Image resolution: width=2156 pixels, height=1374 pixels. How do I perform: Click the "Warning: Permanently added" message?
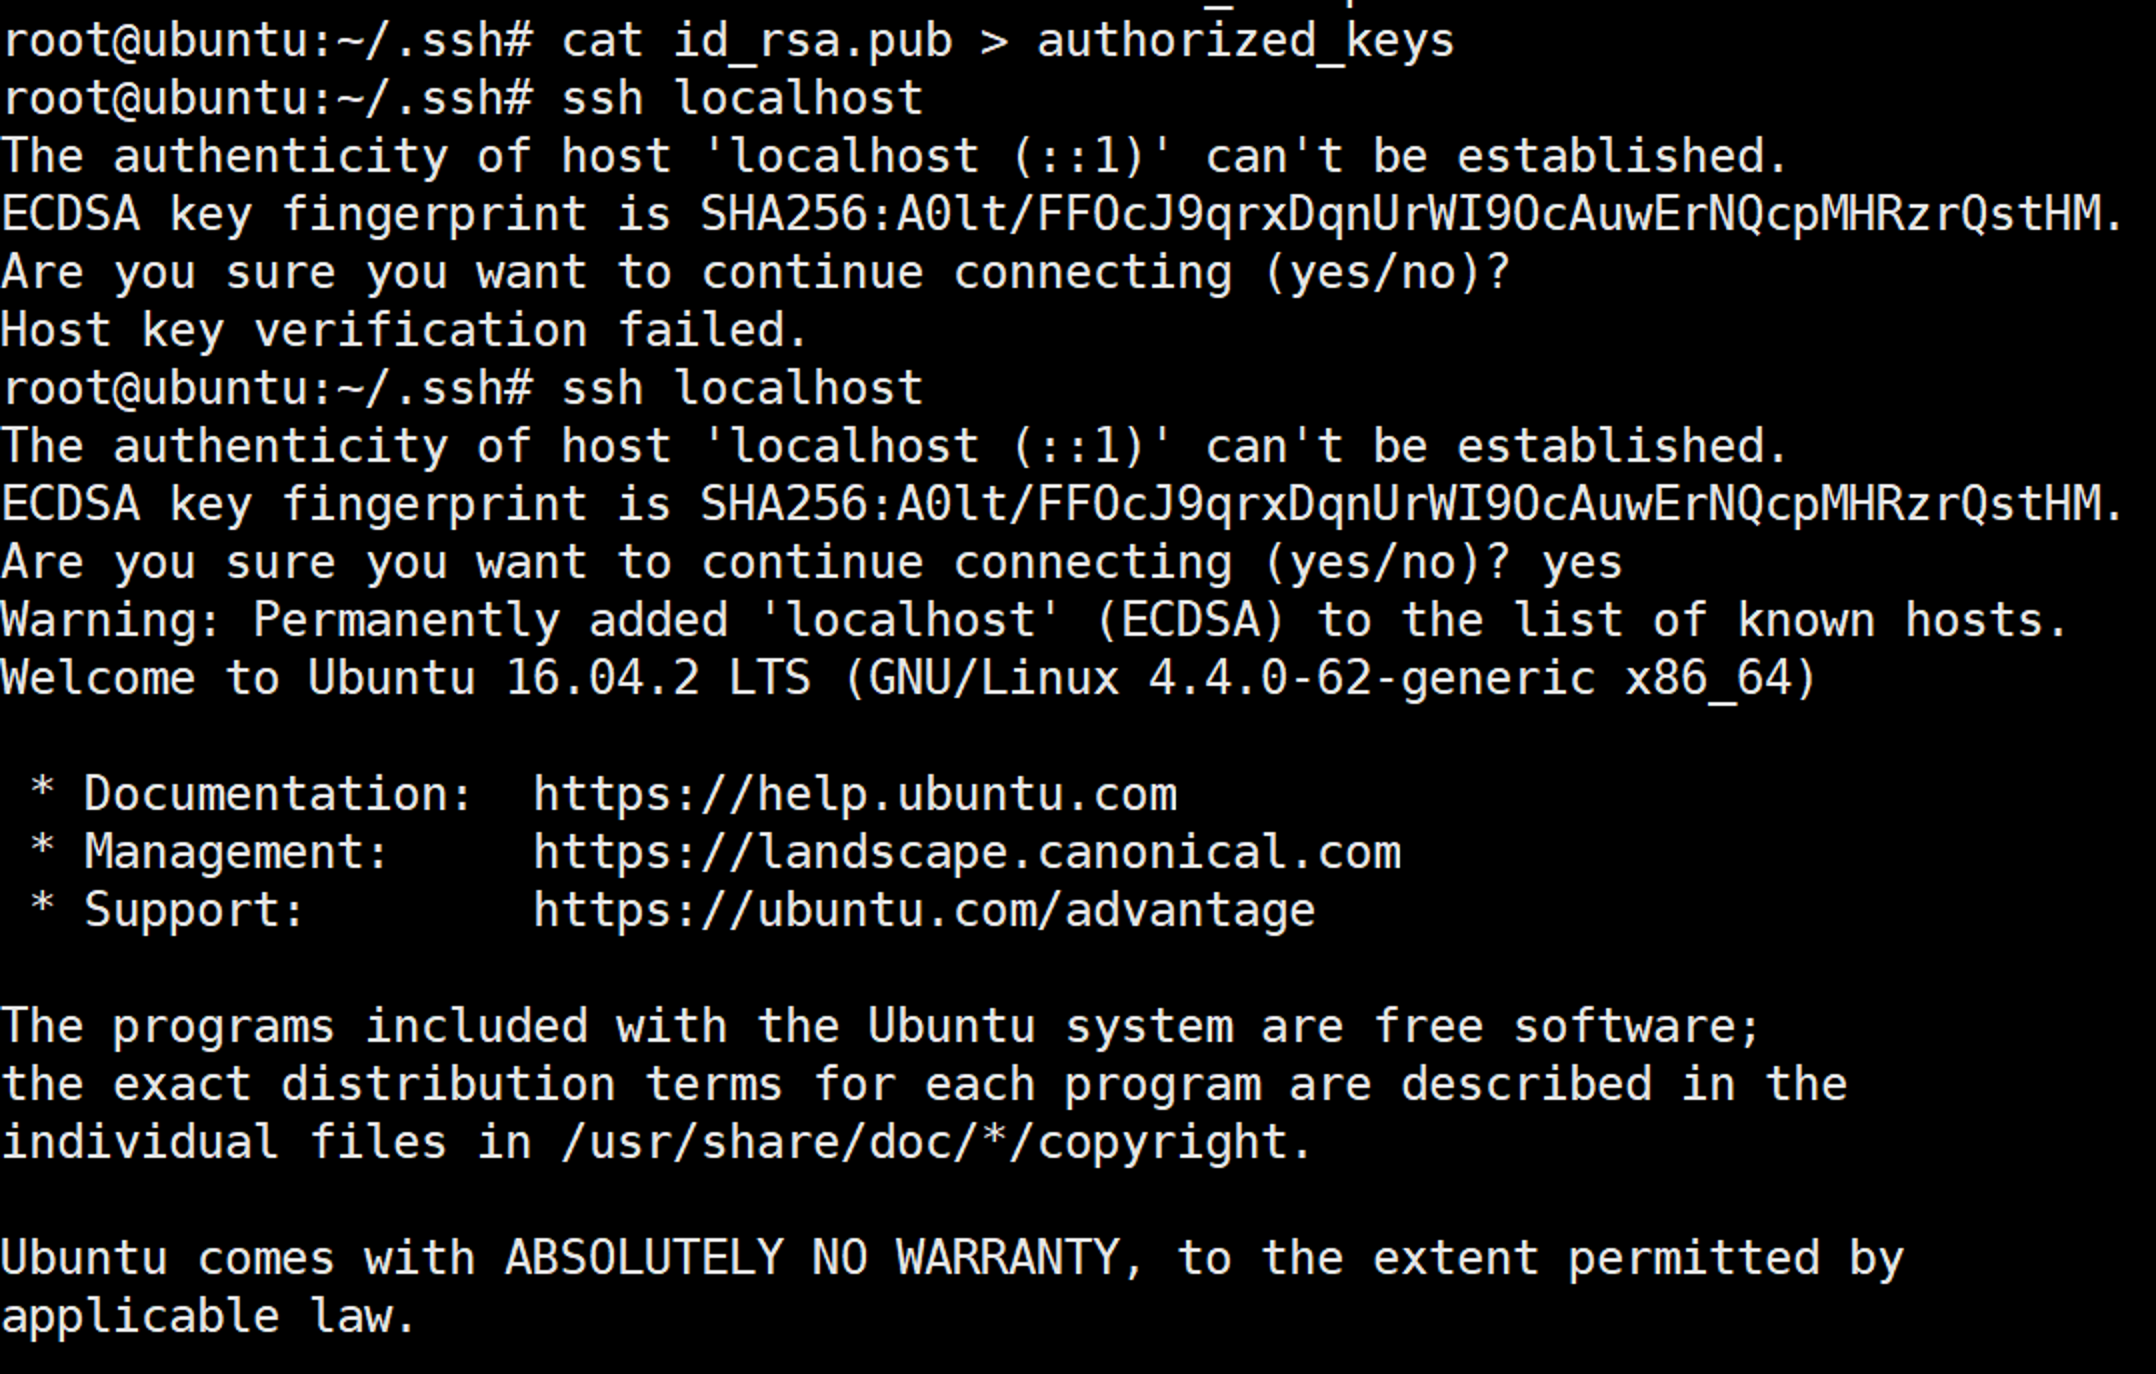pos(365,621)
